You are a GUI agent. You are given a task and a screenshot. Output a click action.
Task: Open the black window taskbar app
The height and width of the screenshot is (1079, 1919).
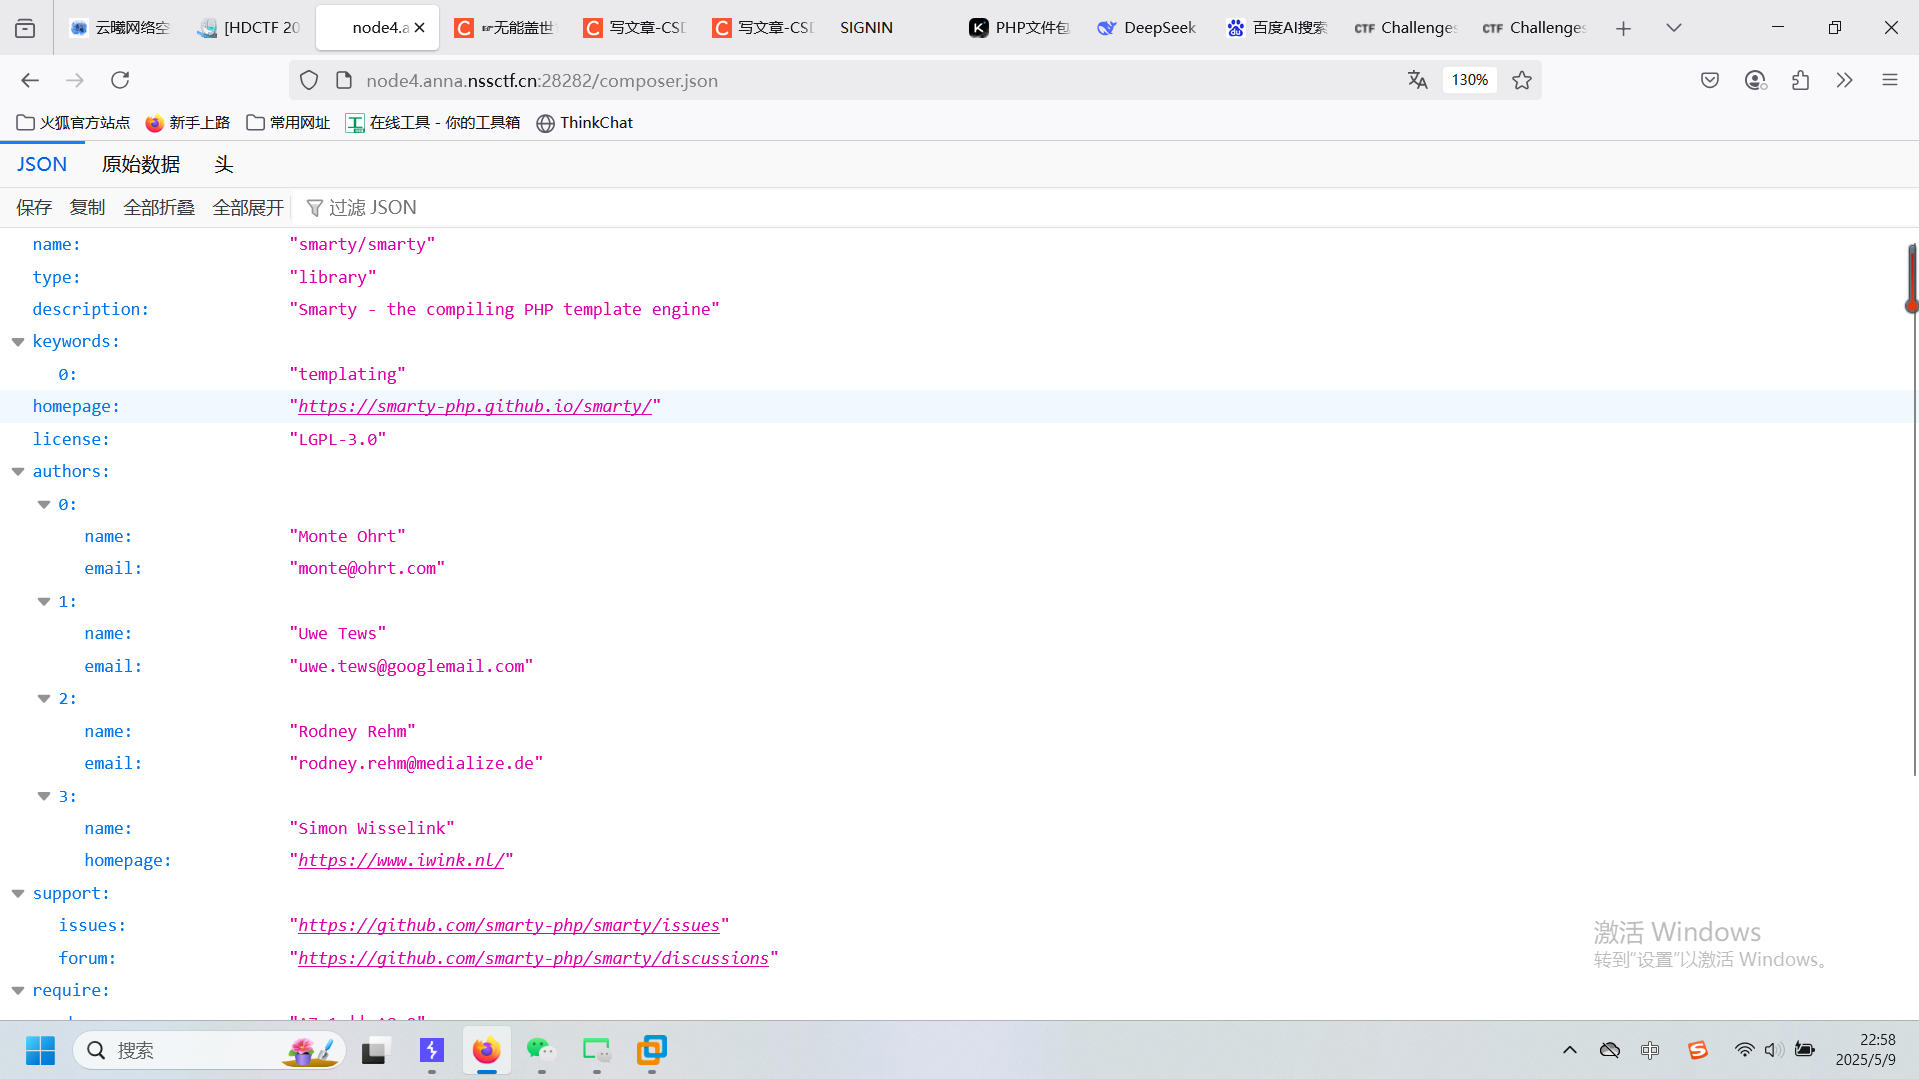click(374, 1050)
